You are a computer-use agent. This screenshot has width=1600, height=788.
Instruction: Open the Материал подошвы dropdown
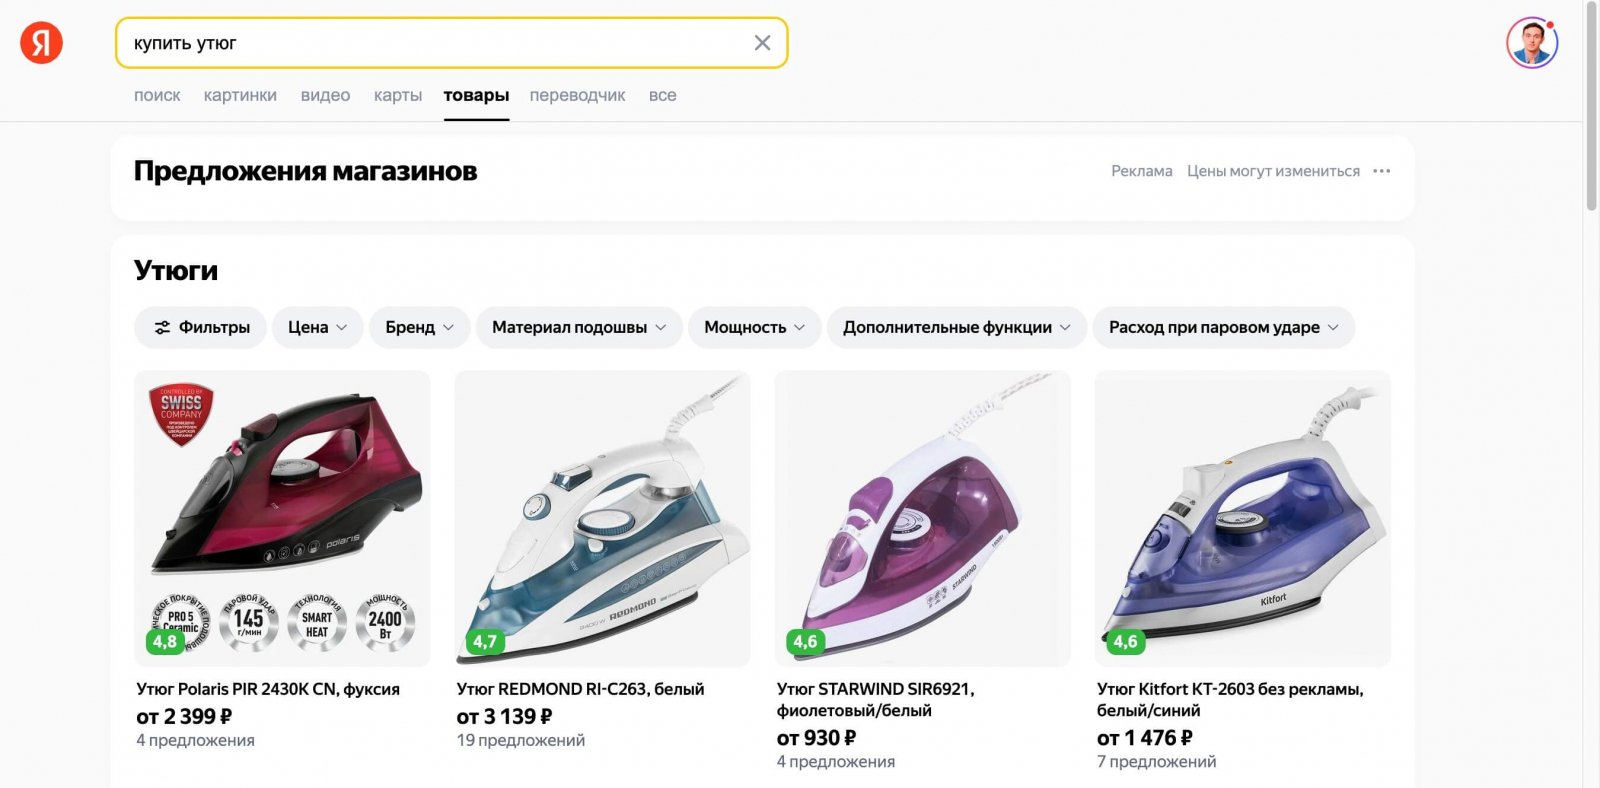(579, 327)
